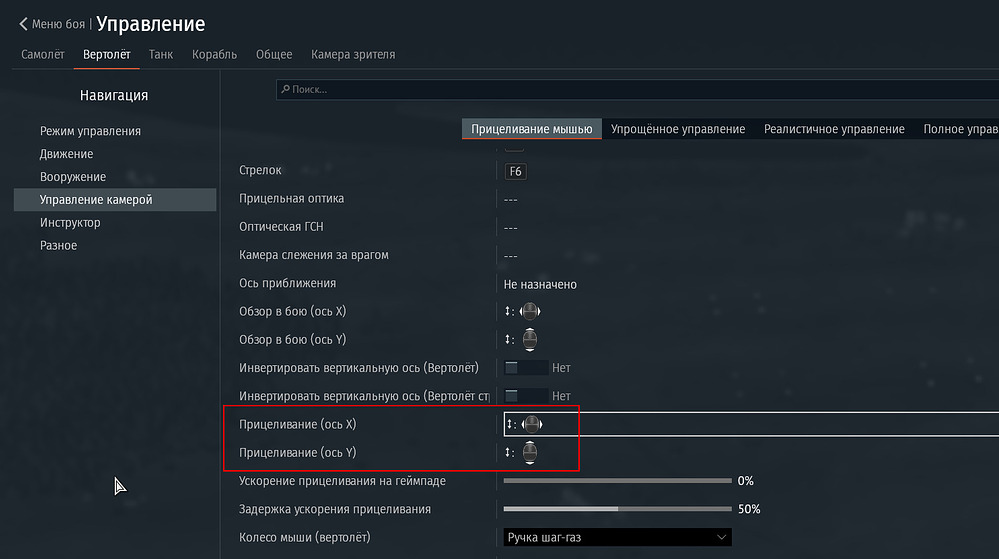The width and height of the screenshot is (999, 559).
Task: Select Управление камерой navigation item
Action: click(115, 200)
